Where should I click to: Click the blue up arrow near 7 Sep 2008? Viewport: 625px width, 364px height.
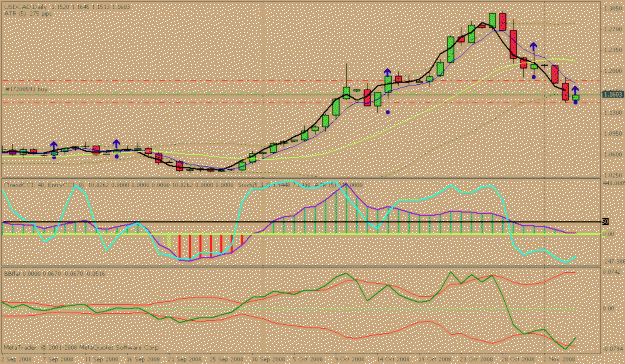pyautogui.click(x=54, y=146)
